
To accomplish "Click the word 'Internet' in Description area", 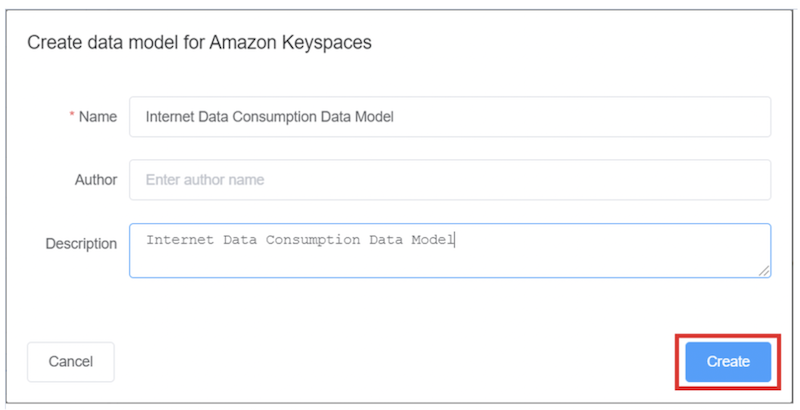I will pyautogui.click(x=178, y=240).
